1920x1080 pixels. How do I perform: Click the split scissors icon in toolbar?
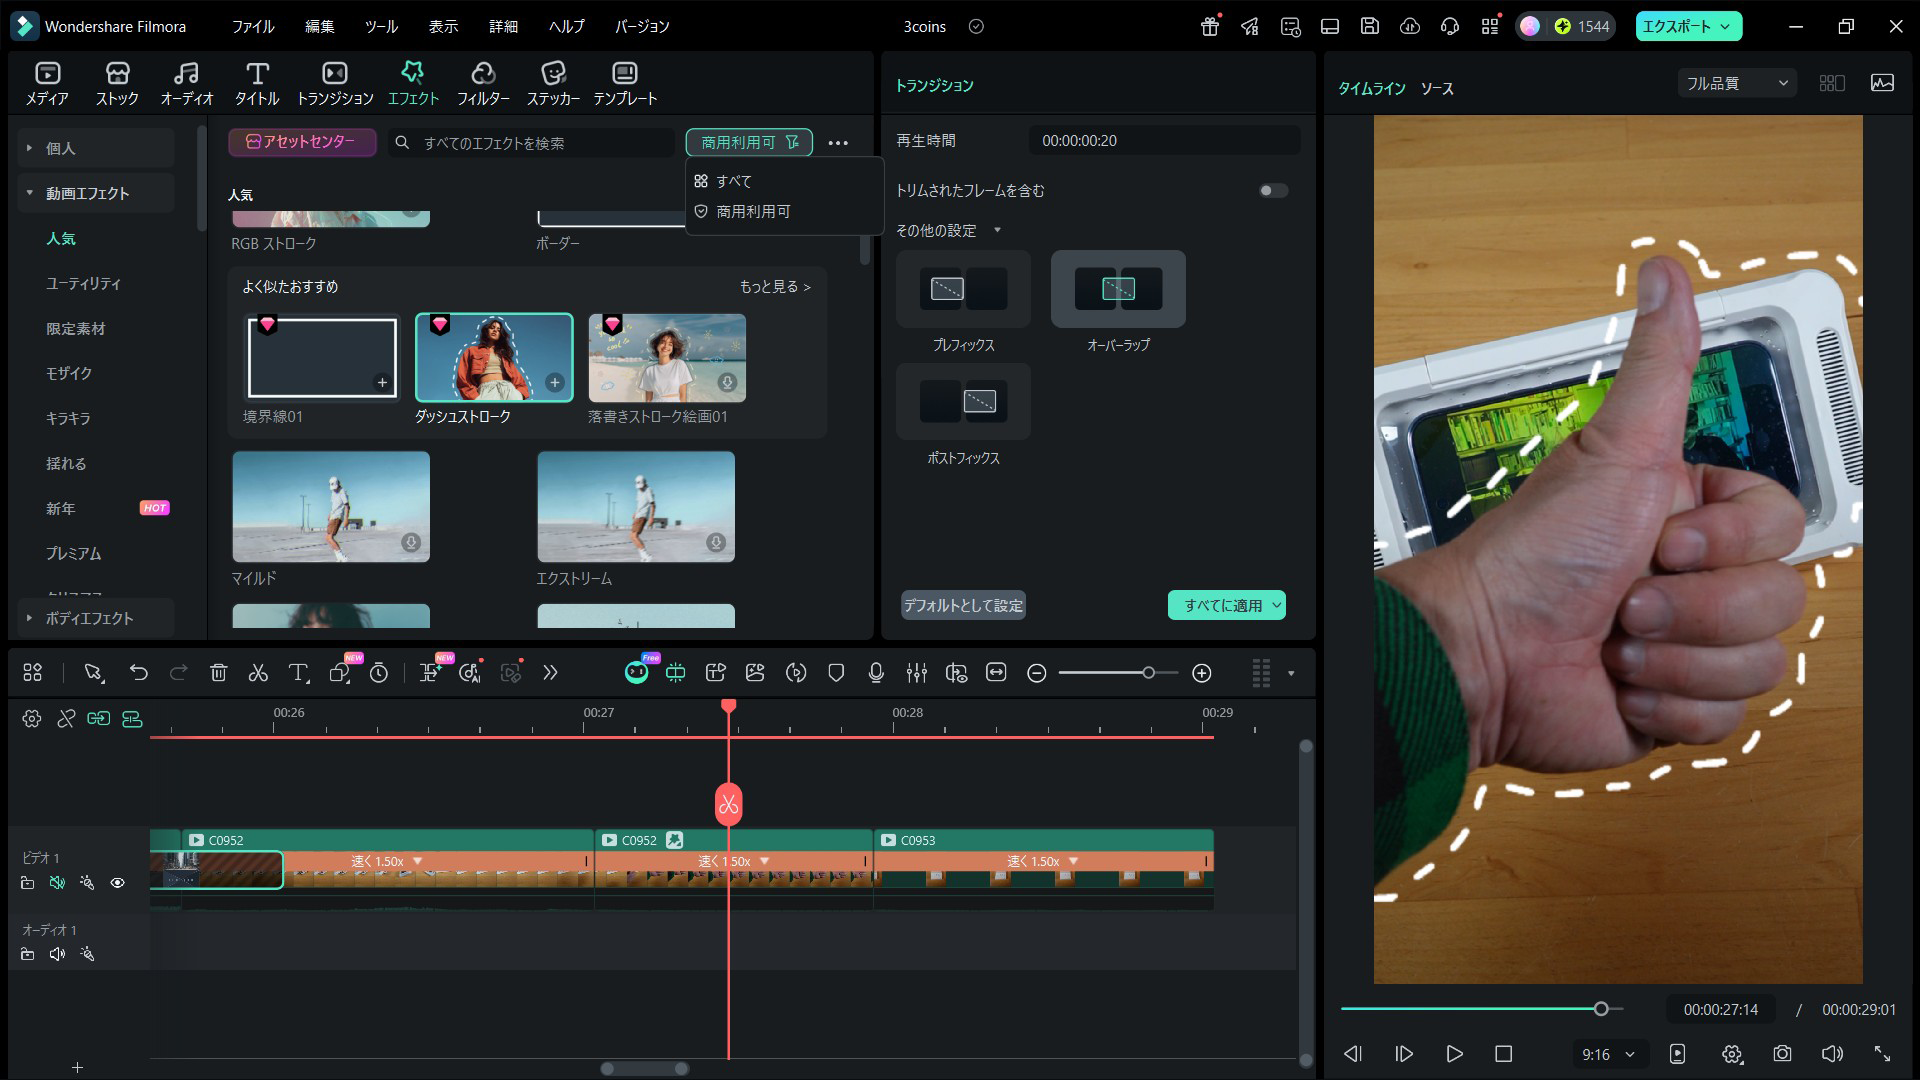[x=258, y=673]
